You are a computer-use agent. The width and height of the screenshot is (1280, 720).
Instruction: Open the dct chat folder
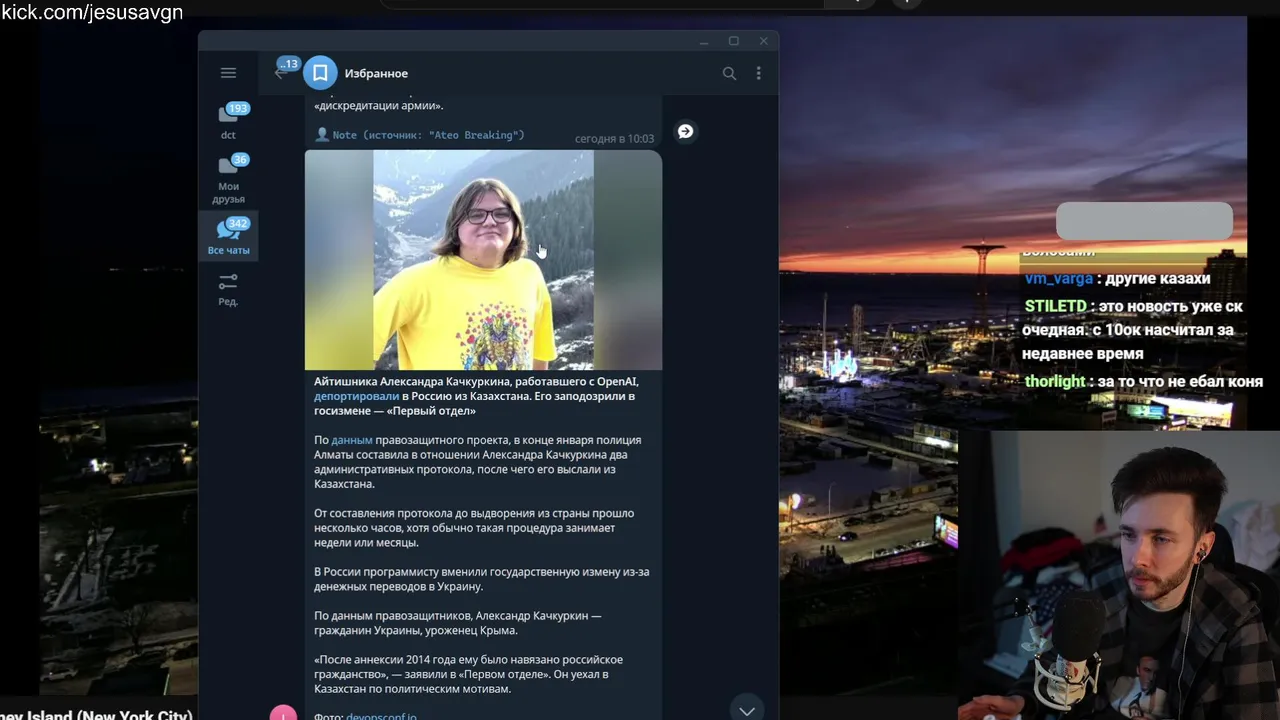[228, 121]
